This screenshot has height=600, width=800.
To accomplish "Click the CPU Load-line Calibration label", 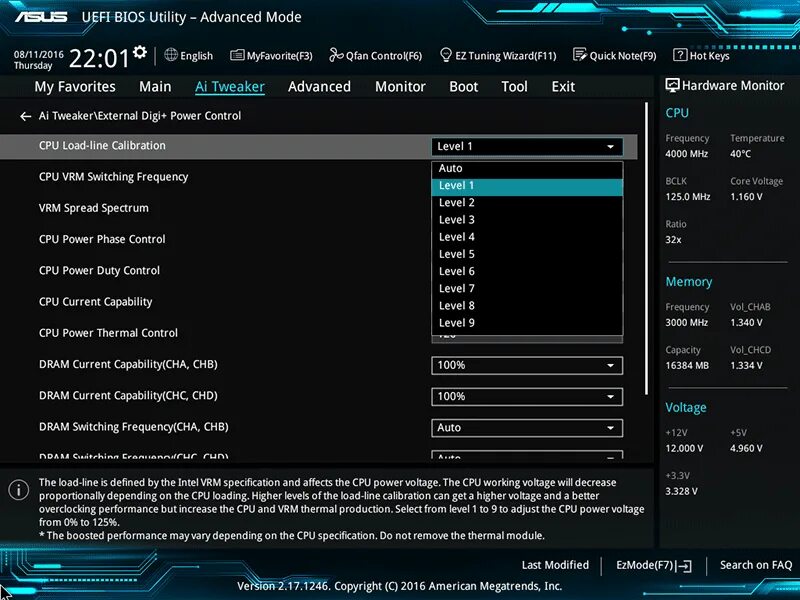I will click(x=102, y=146).
